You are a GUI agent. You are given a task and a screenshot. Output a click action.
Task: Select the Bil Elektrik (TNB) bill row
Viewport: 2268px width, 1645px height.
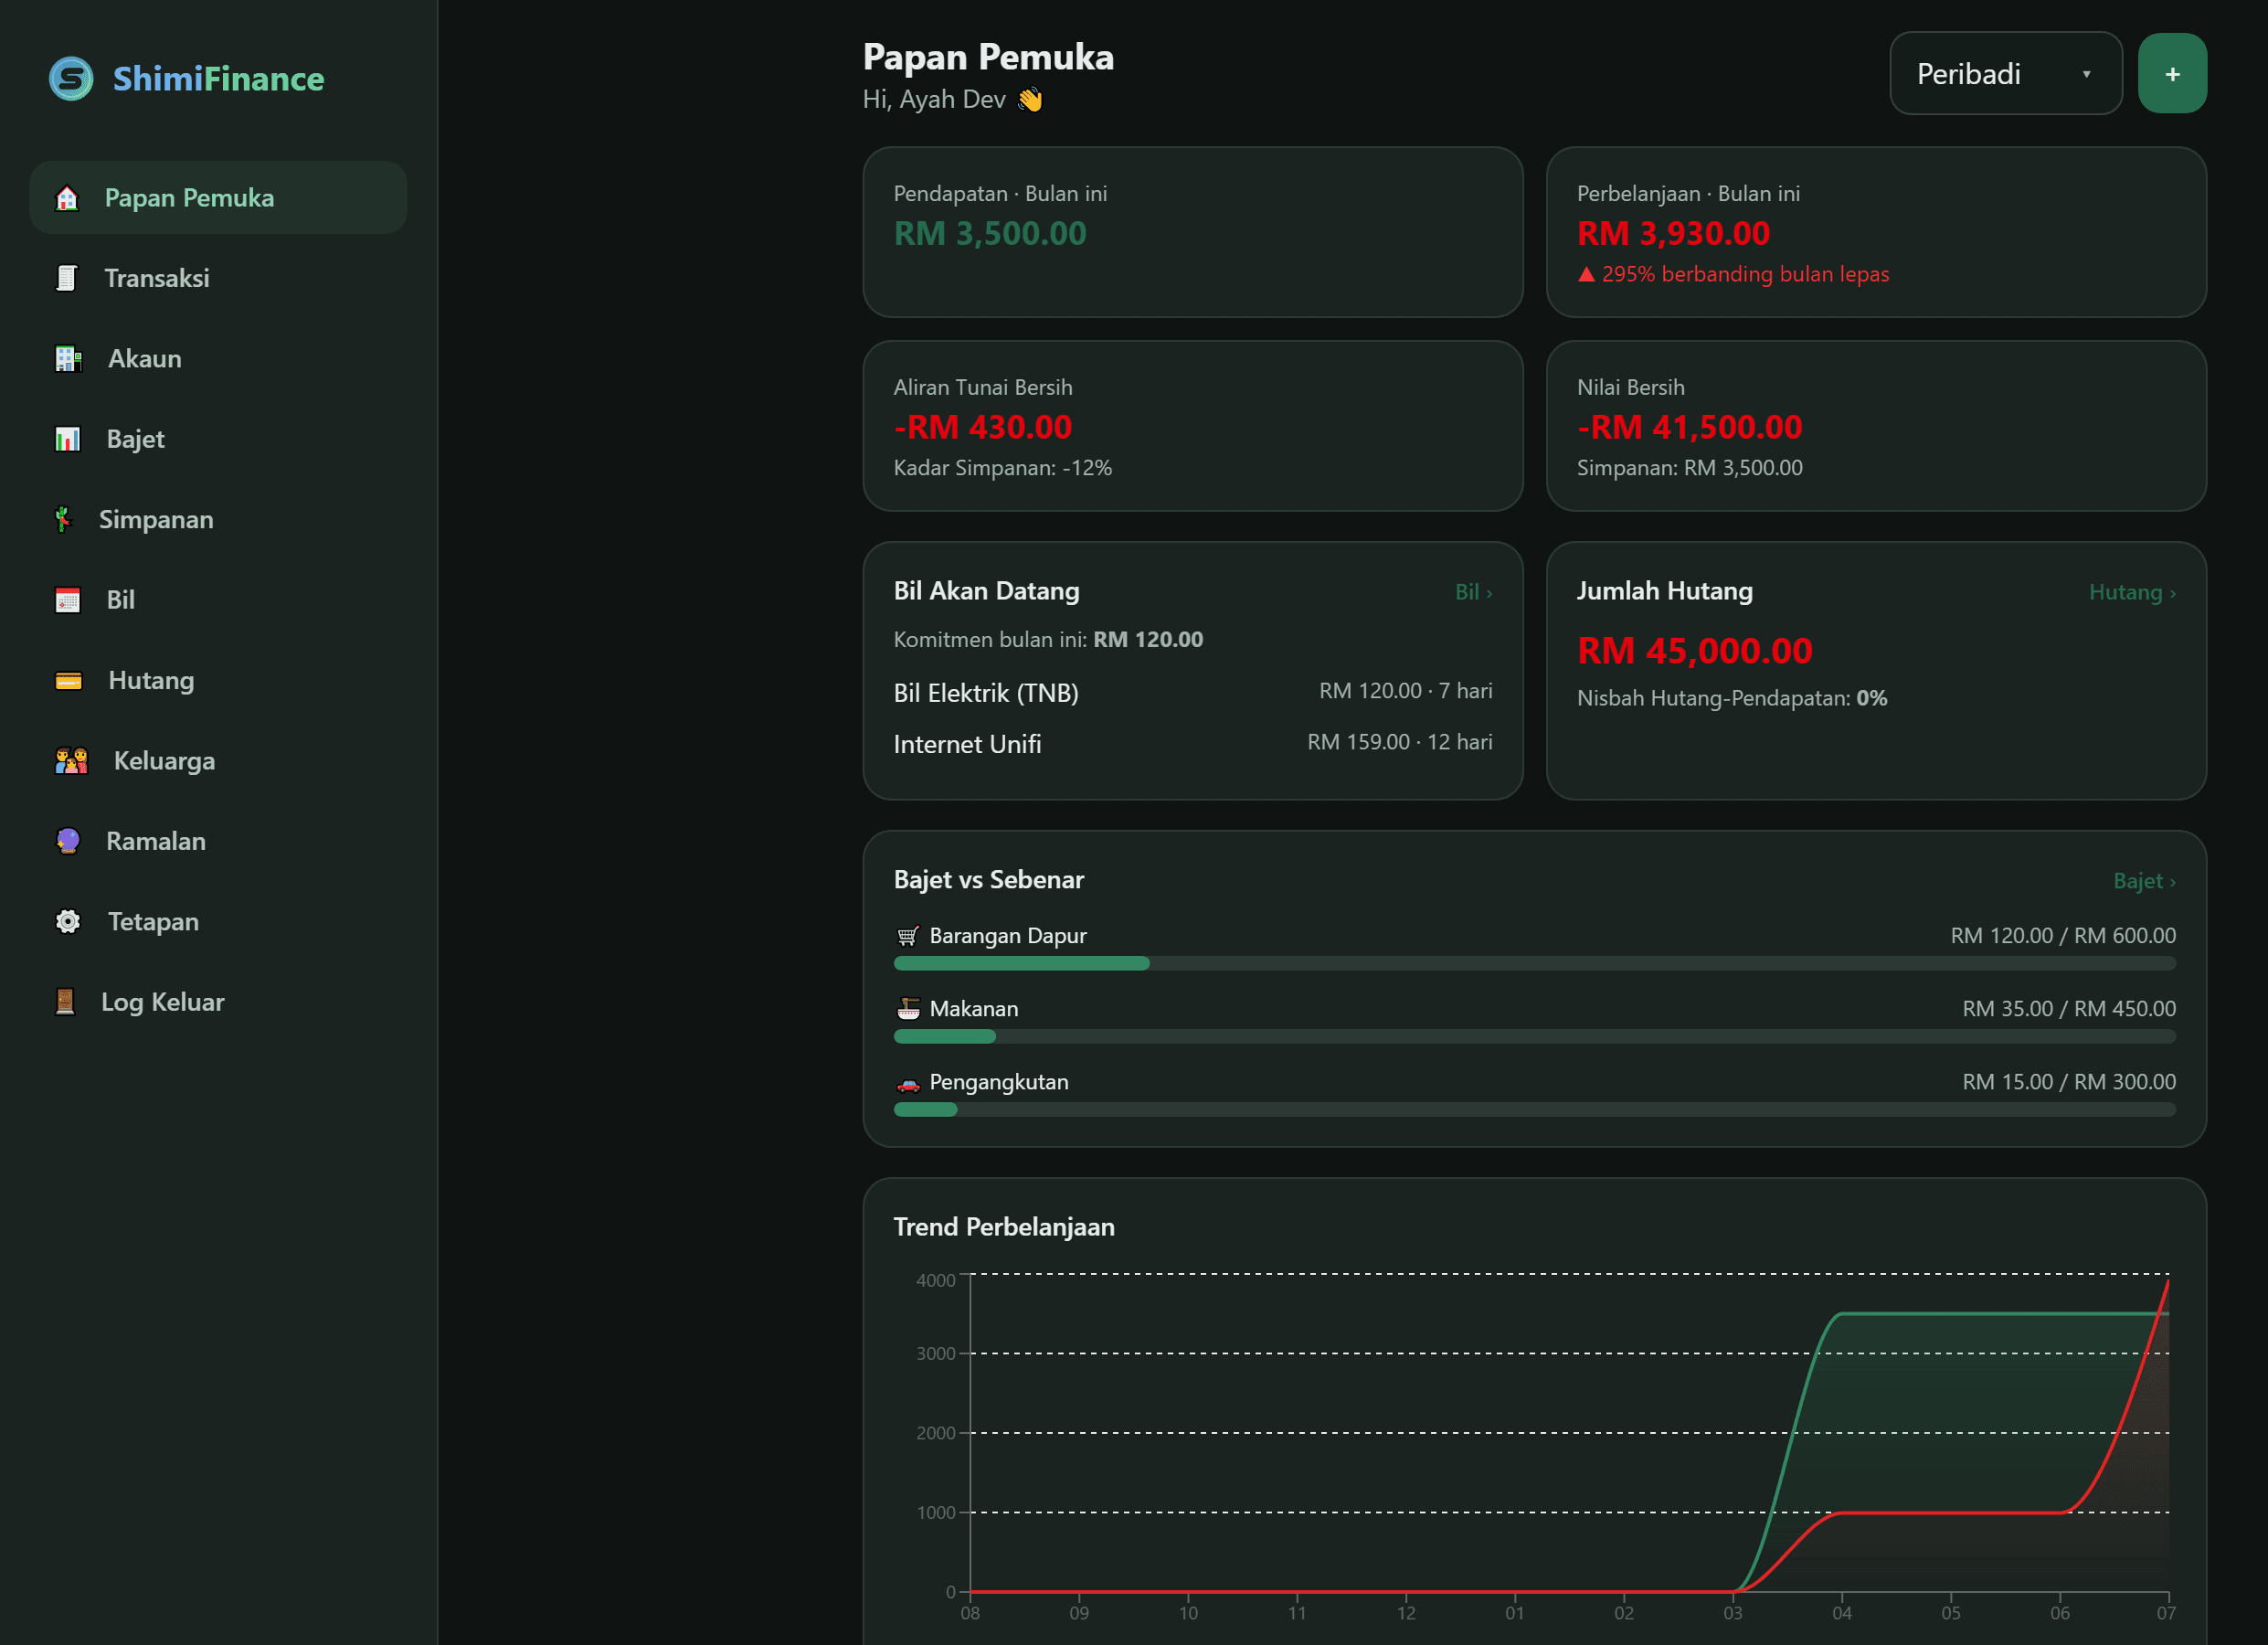pos(1193,692)
